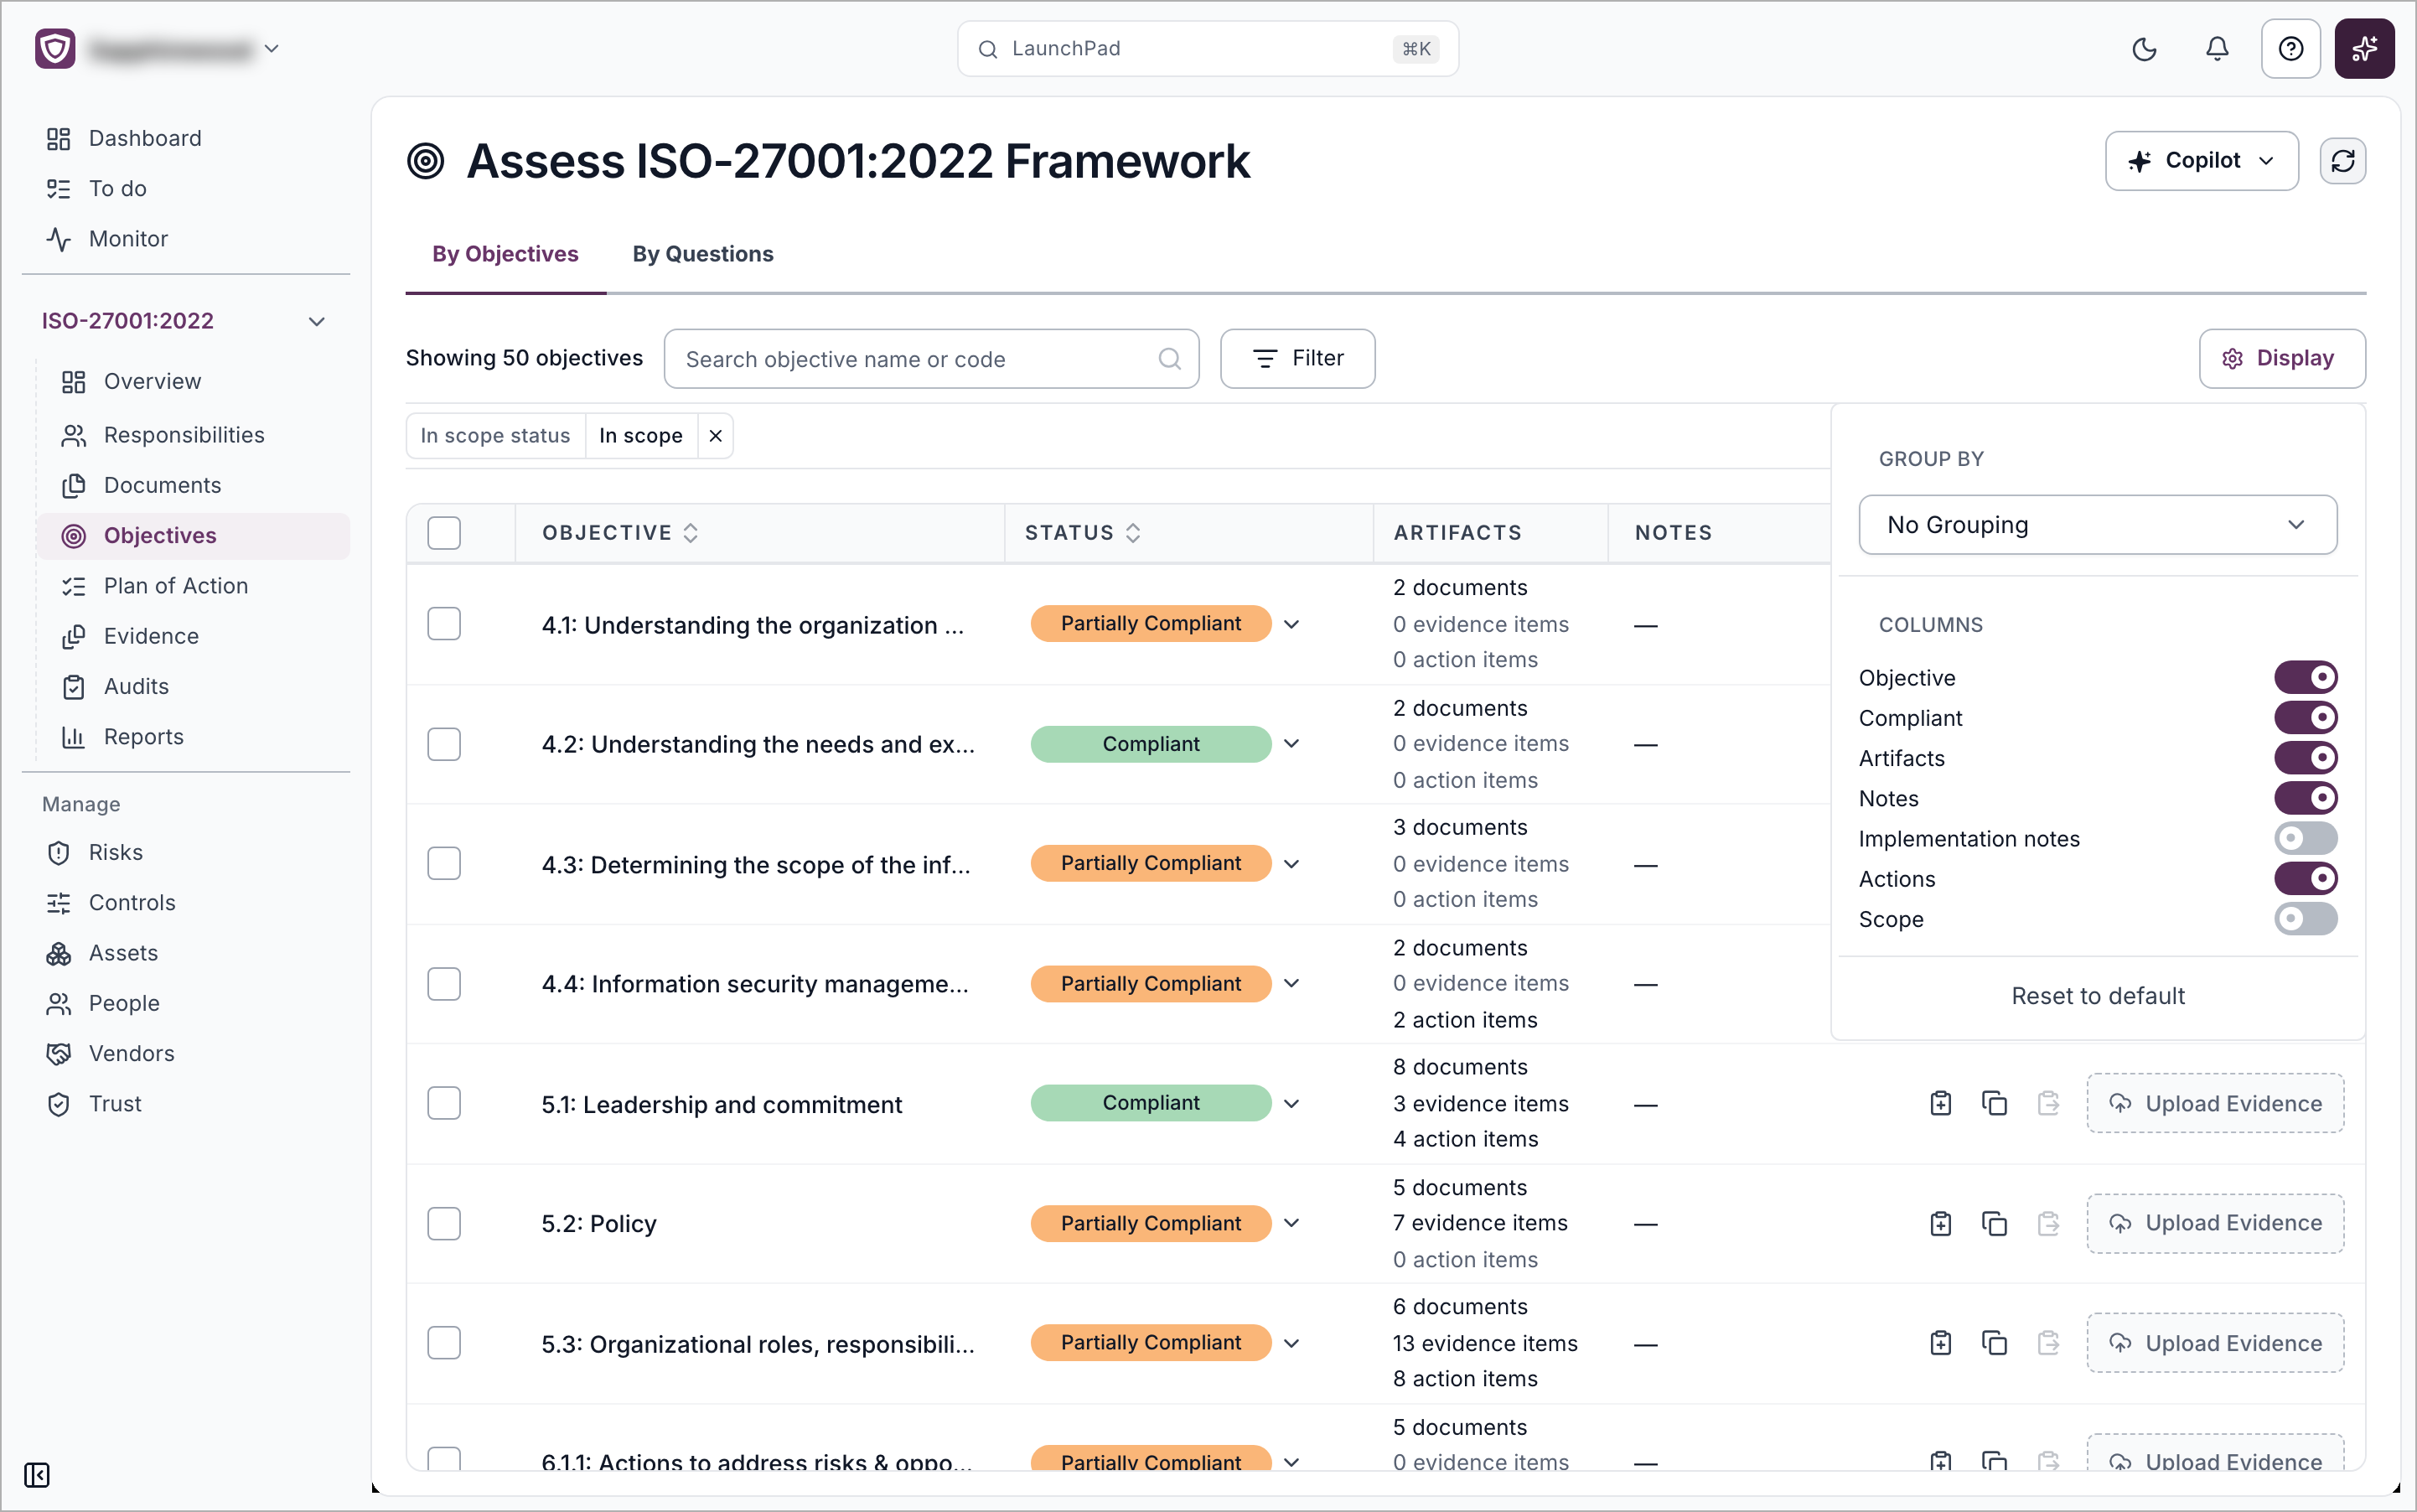Select checkbox for 4.1 Understanding the organization
Viewport: 2417px width, 1512px height.
(444, 624)
